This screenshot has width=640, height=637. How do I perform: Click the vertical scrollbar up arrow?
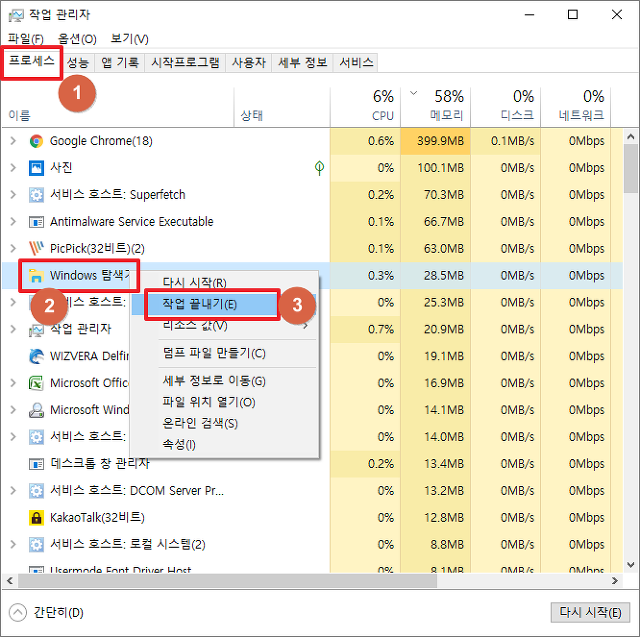631,137
